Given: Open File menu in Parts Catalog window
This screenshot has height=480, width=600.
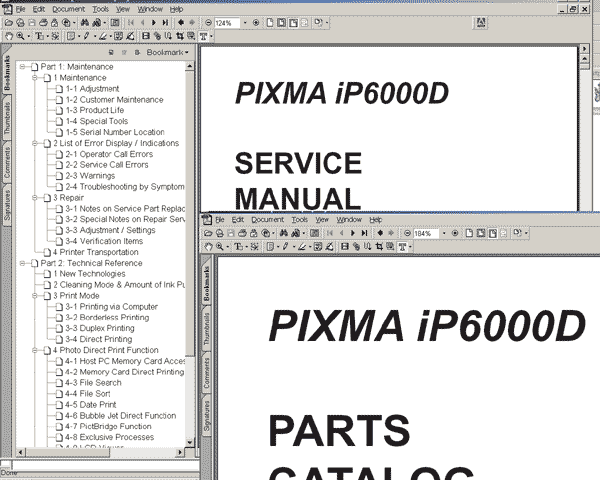Looking at the screenshot, I should point(220,220).
